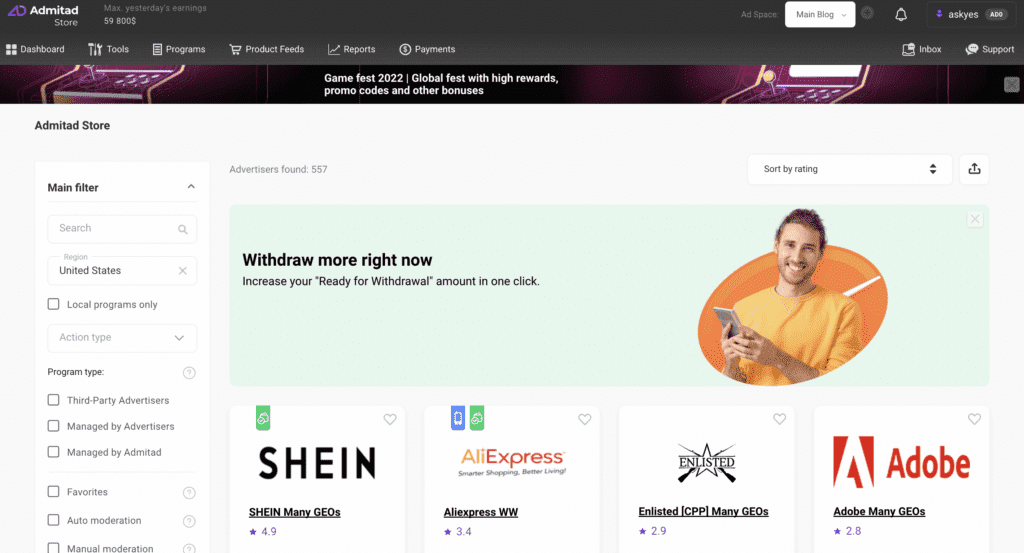Open Enlisted [CPP] Many GEOs link
Image resolution: width=1024 pixels, height=553 pixels.
pyautogui.click(x=703, y=511)
